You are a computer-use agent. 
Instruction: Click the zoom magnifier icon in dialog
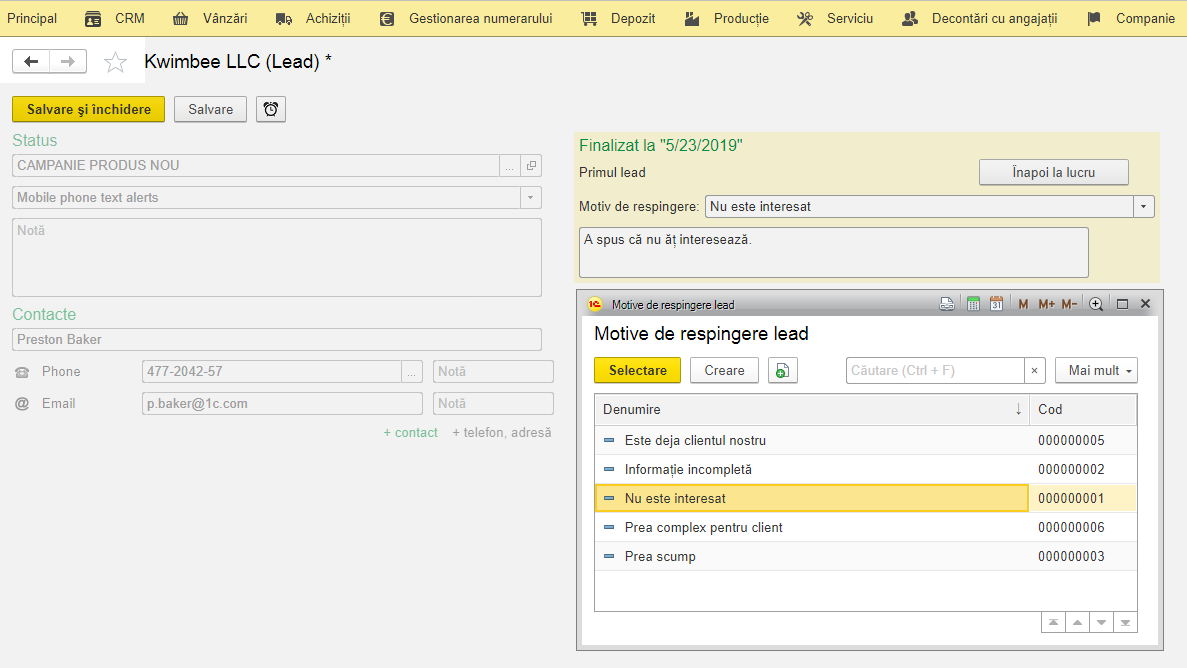[x=1095, y=304]
